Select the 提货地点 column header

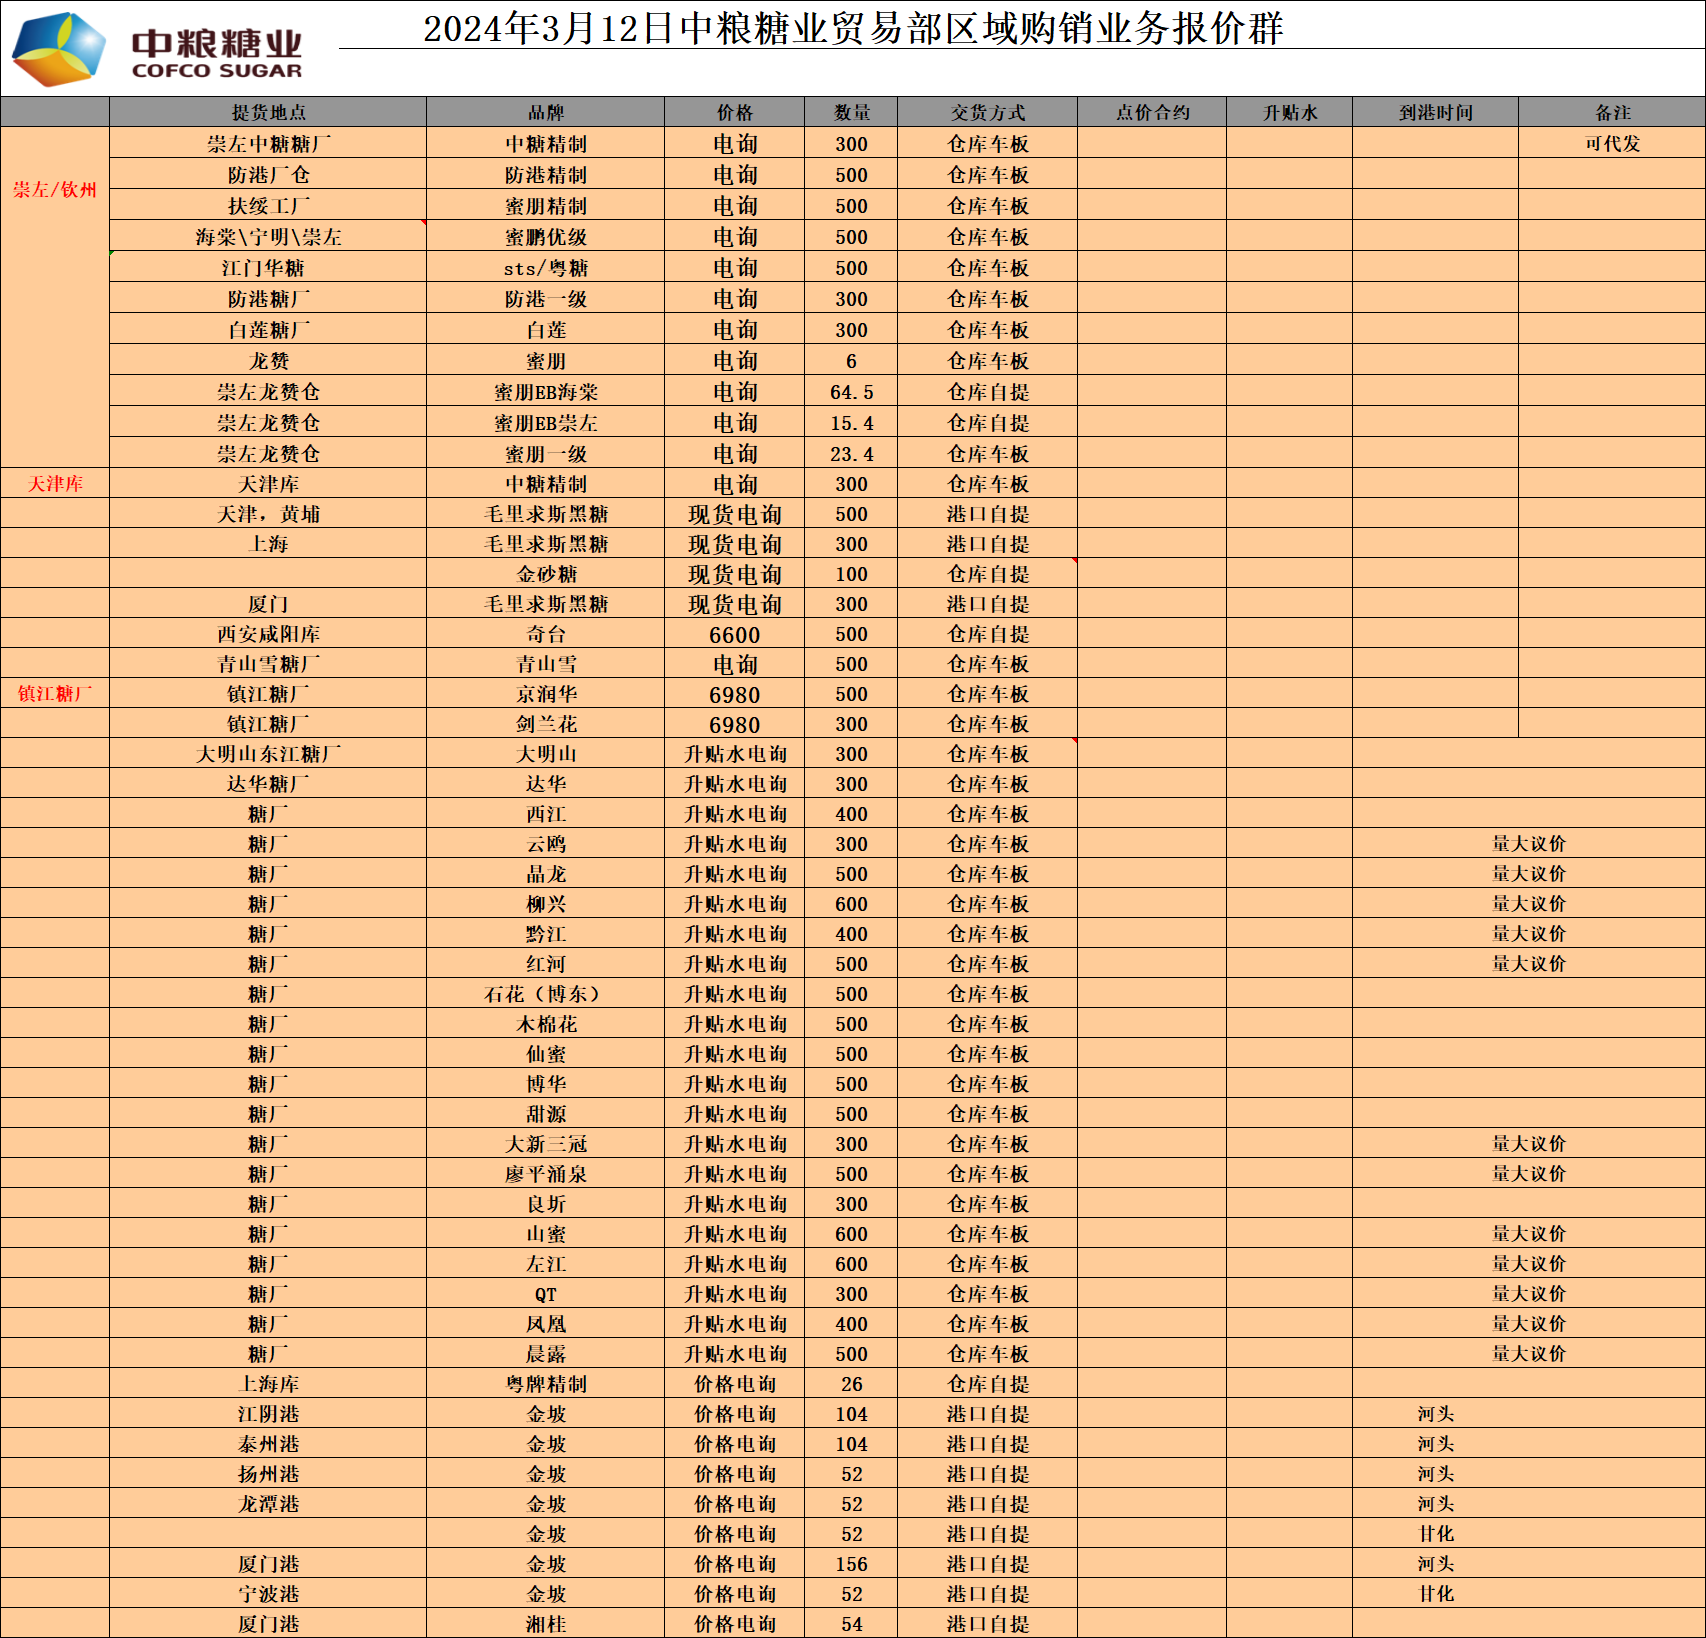pos(268,113)
